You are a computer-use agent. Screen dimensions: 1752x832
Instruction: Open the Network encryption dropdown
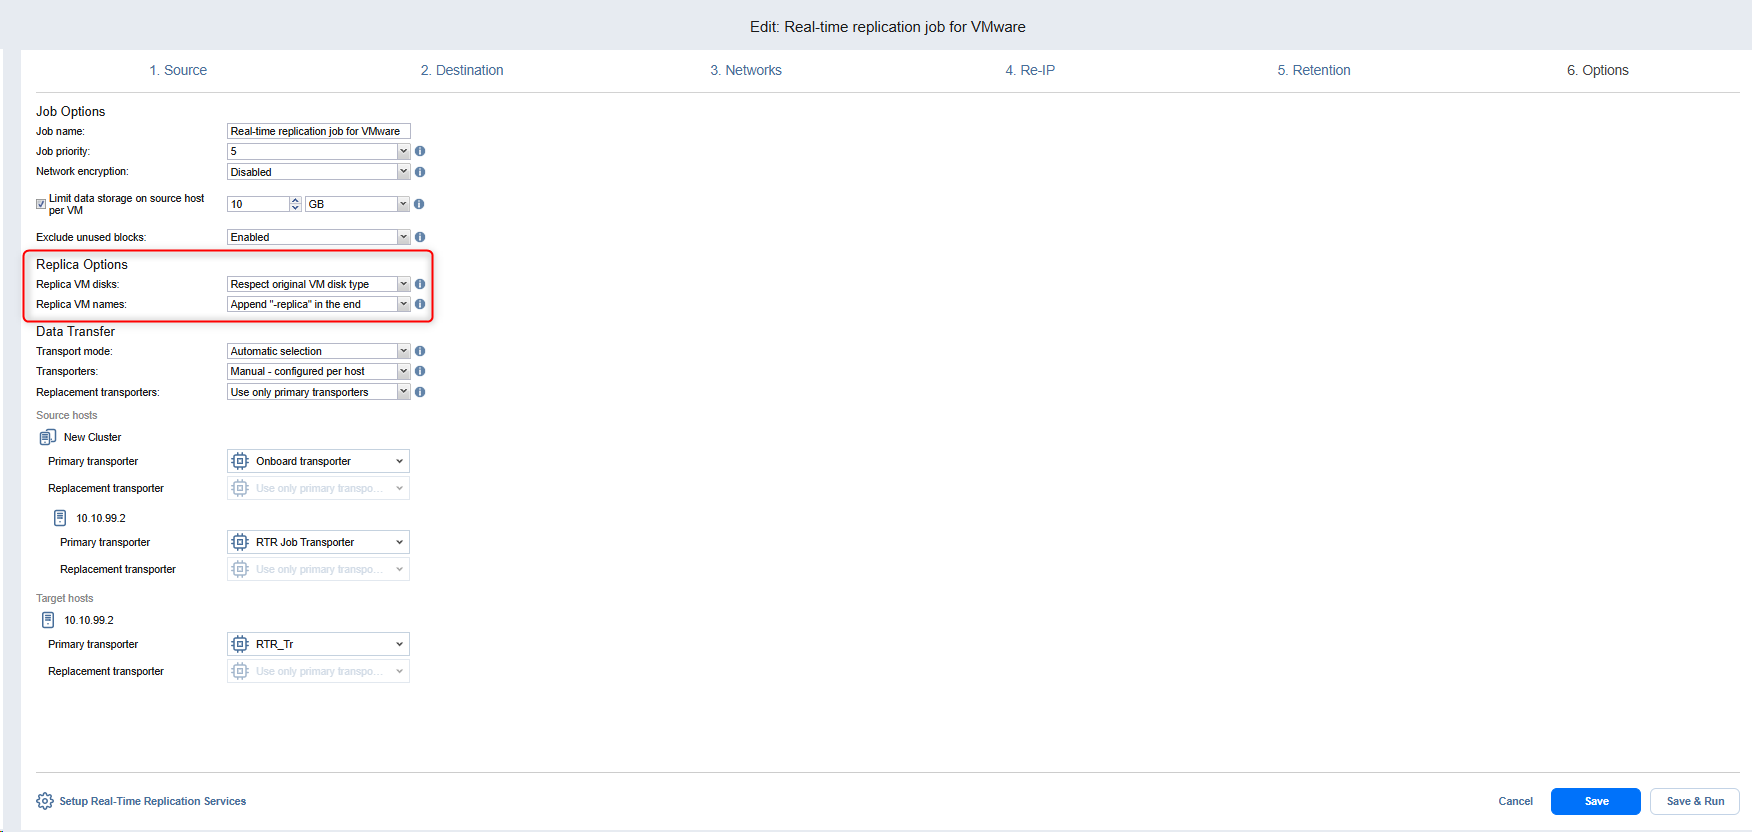(x=318, y=172)
